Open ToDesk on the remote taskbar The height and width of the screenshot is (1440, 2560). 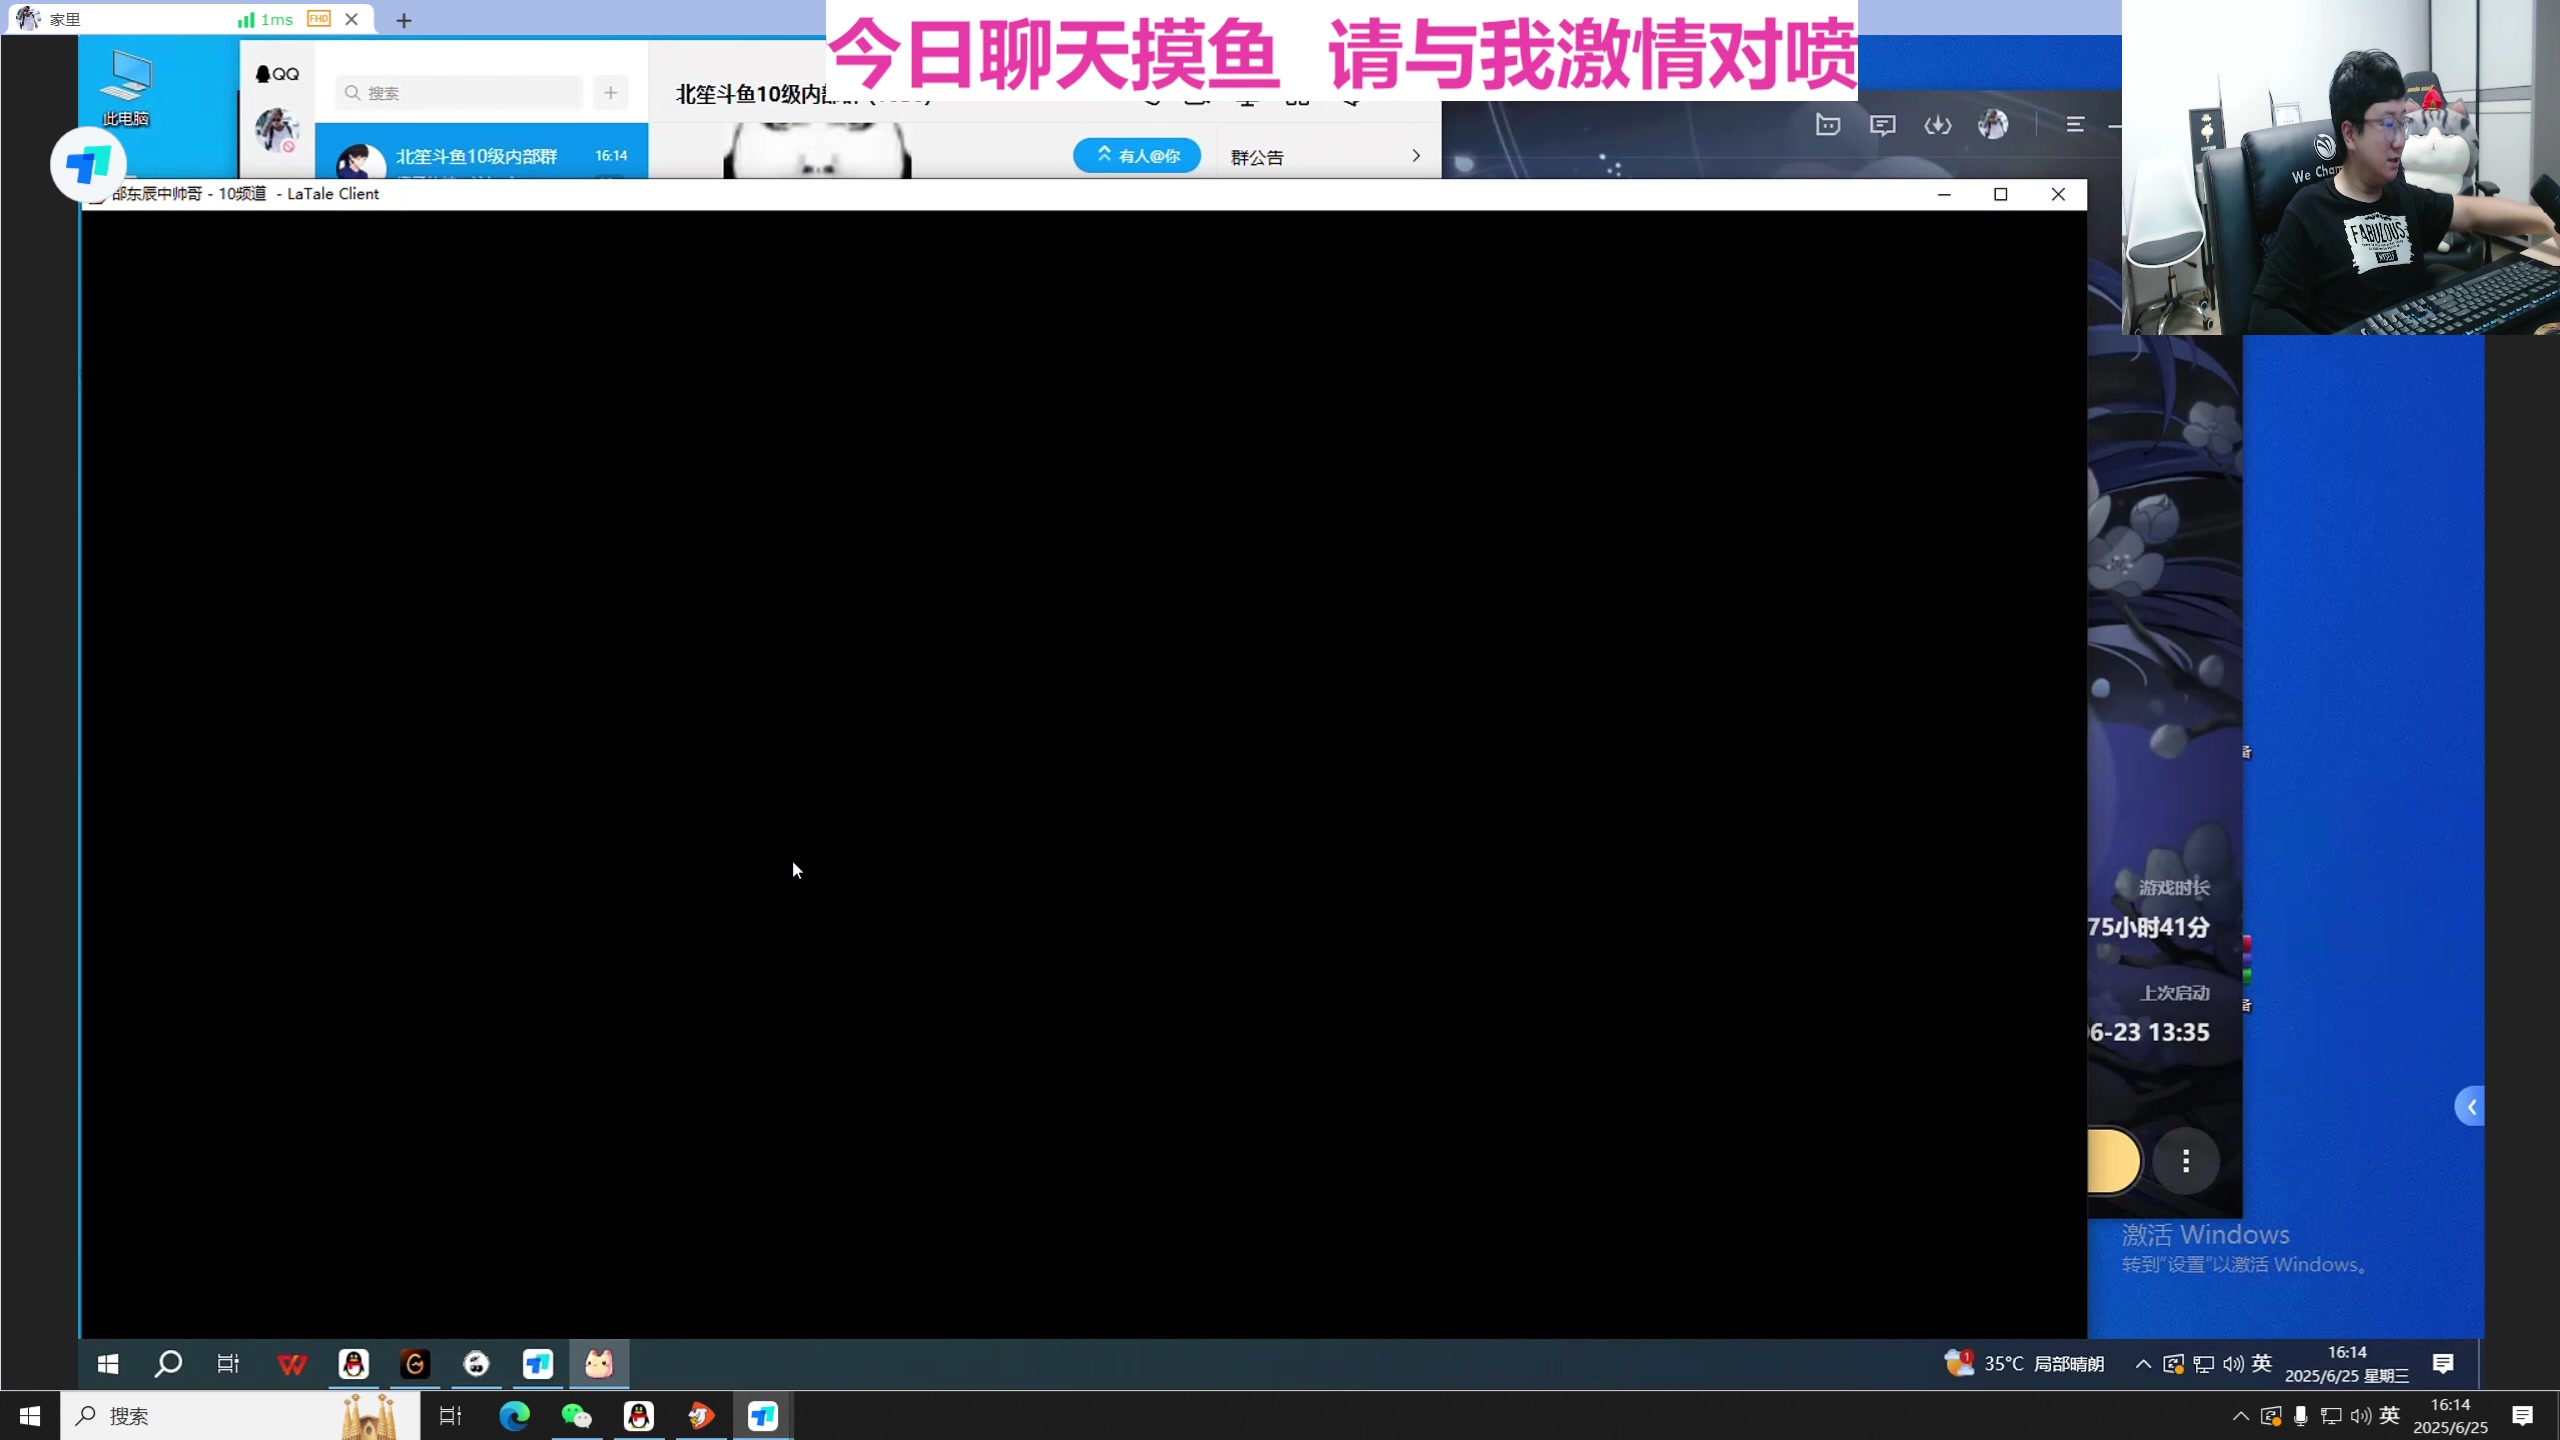pos(538,1364)
